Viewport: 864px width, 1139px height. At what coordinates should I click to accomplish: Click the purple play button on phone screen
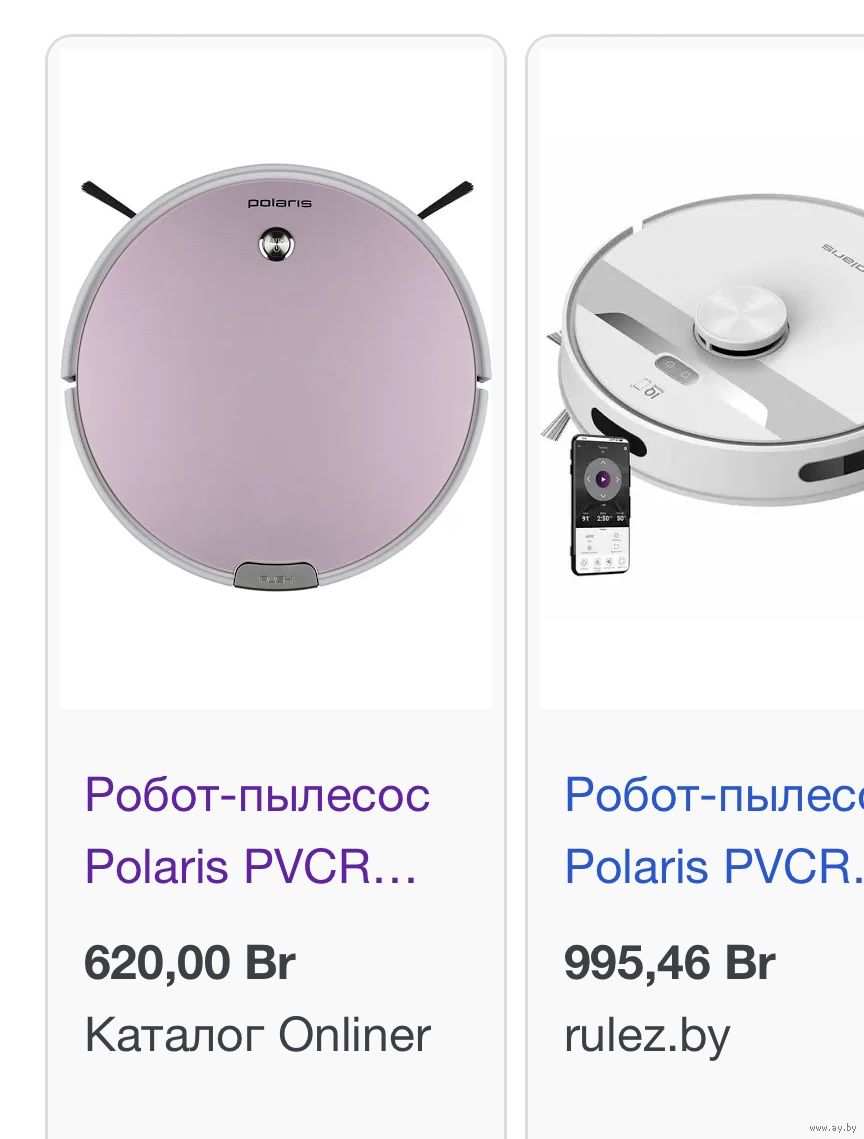tap(602, 479)
